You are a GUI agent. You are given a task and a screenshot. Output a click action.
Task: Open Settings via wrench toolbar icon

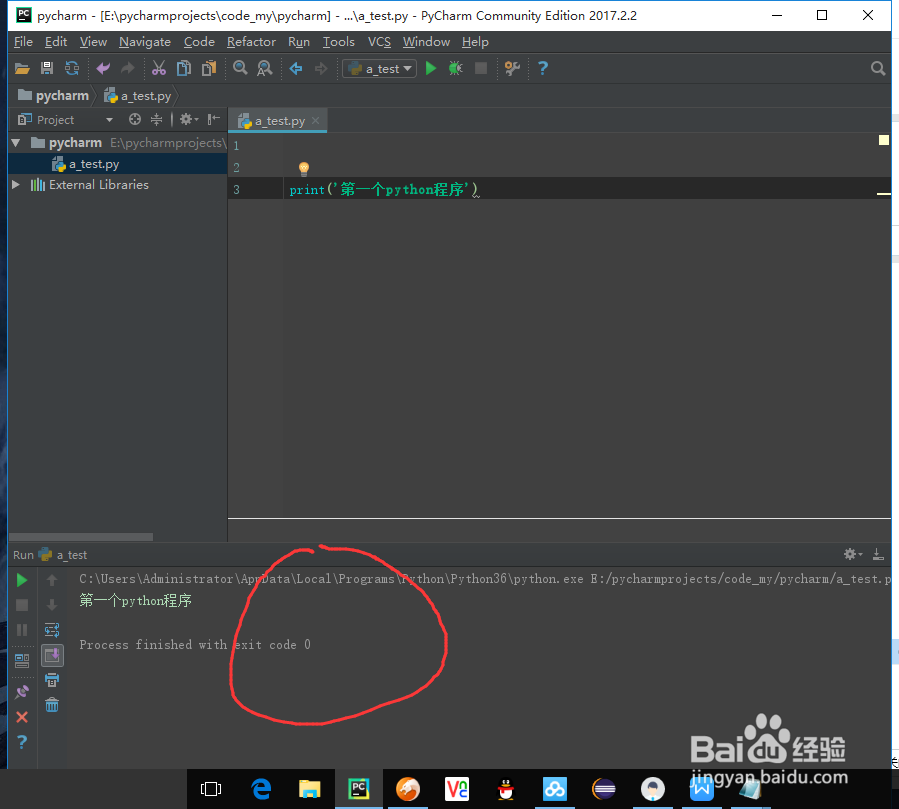point(512,69)
